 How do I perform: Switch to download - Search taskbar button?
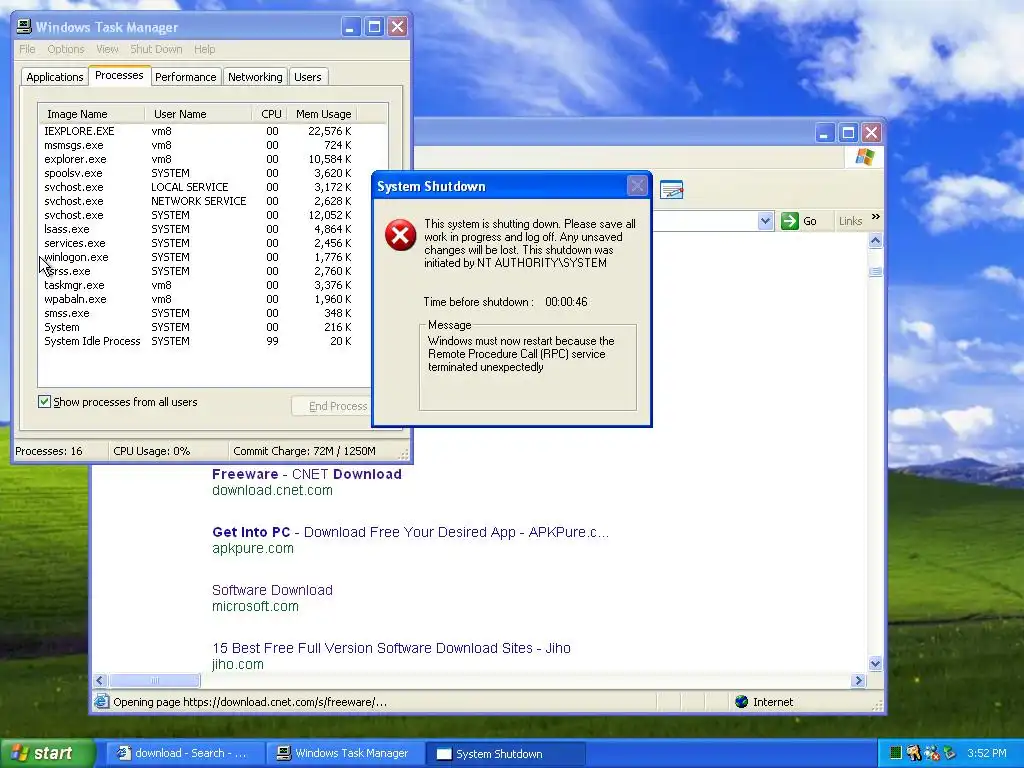point(184,753)
